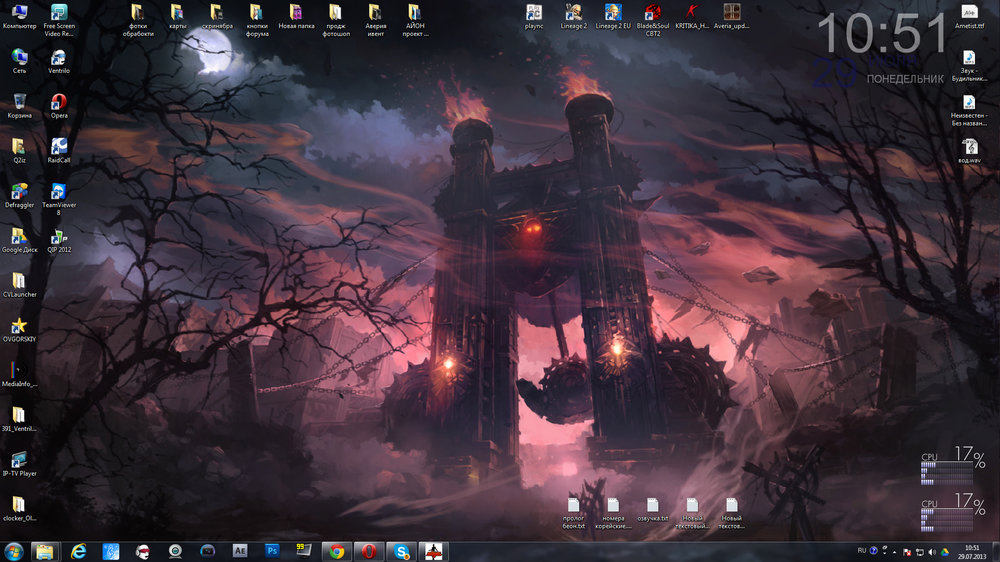Click the volume speaker tray icon
This screenshot has height=562, width=1000.
pos(932,551)
